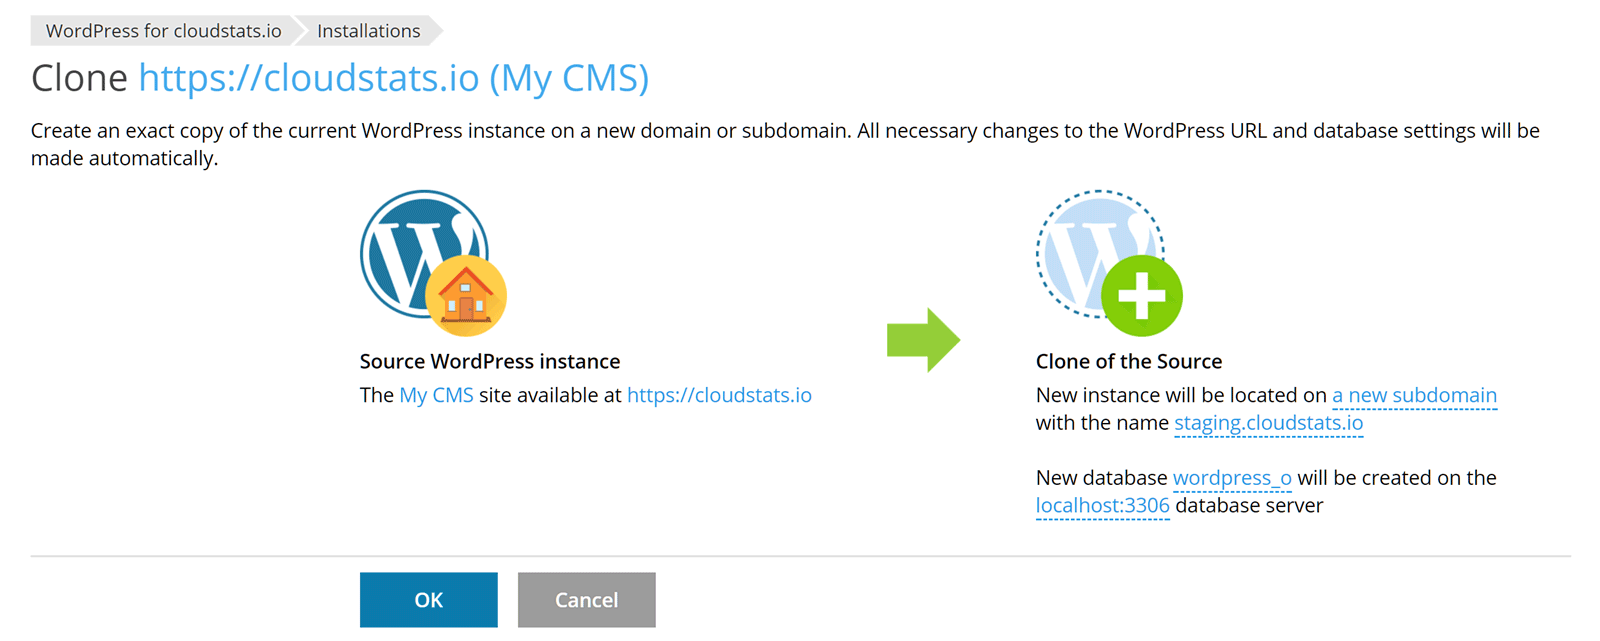
Task: Change the localhost:3306 database server
Action: [x=1102, y=506]
